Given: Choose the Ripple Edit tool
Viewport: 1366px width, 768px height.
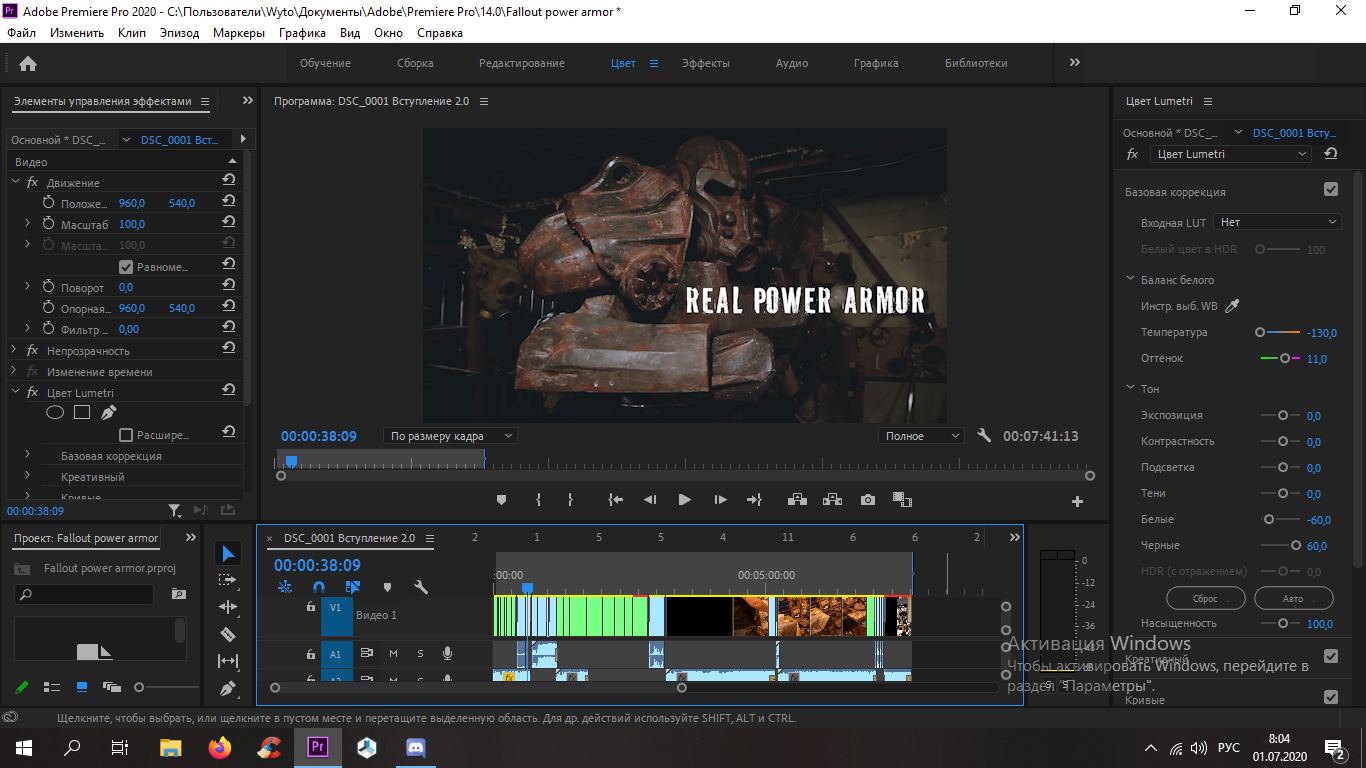Looking at the screenshot, I should [228, 607].
